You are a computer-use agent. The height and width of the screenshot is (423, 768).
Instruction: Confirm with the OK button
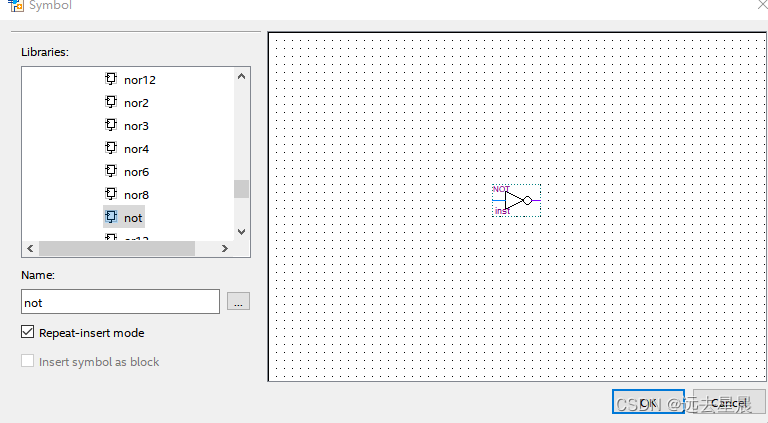pyautogui.click(x=648, y=402)
